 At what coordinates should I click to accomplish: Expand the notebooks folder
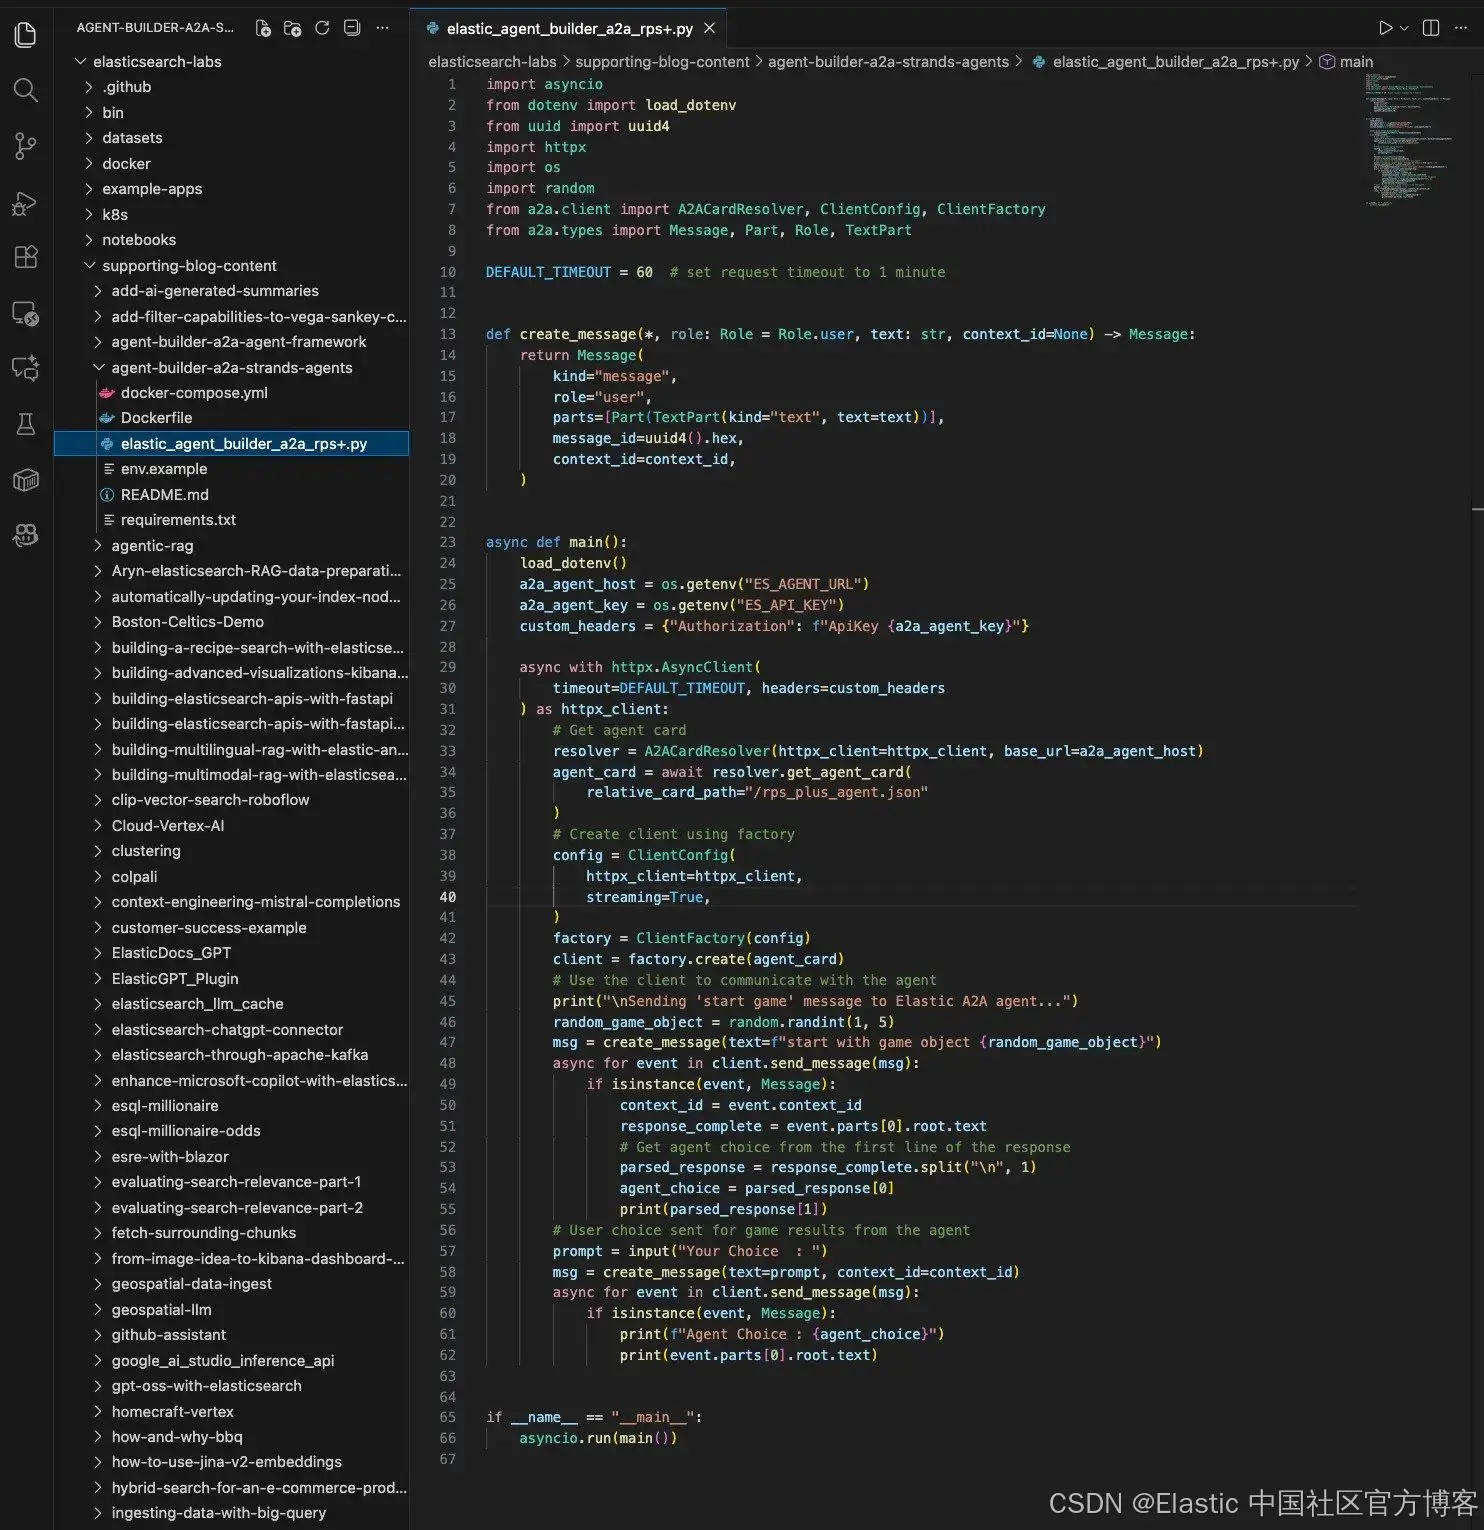tap(139, 240)
